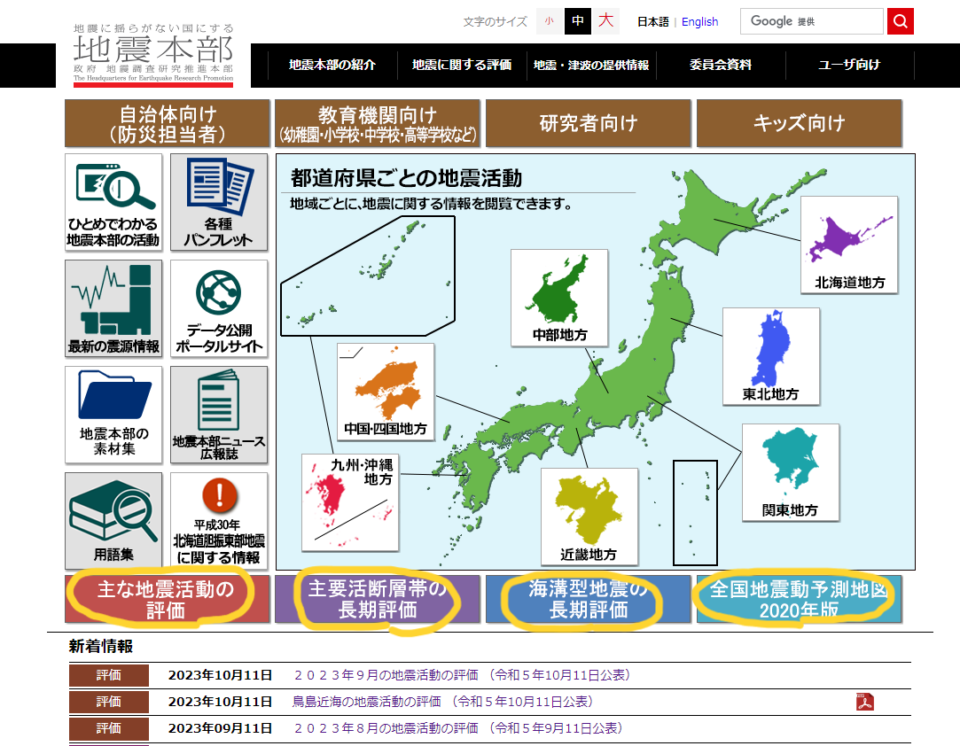960x746 pixels.
Task: Select the 研究者向け tab
Action: pos(588,124)
